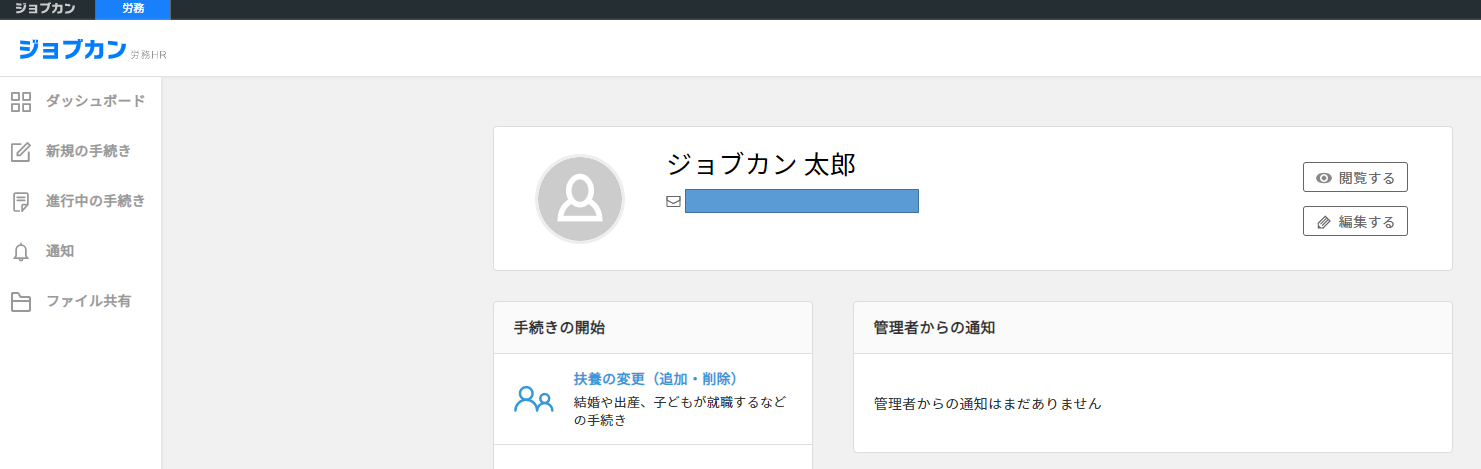Image resolution: width=1481 pixels, height=469 pixels.
Task: Select the 通知 label in the sidebar
Action: (x=60, y=251)
